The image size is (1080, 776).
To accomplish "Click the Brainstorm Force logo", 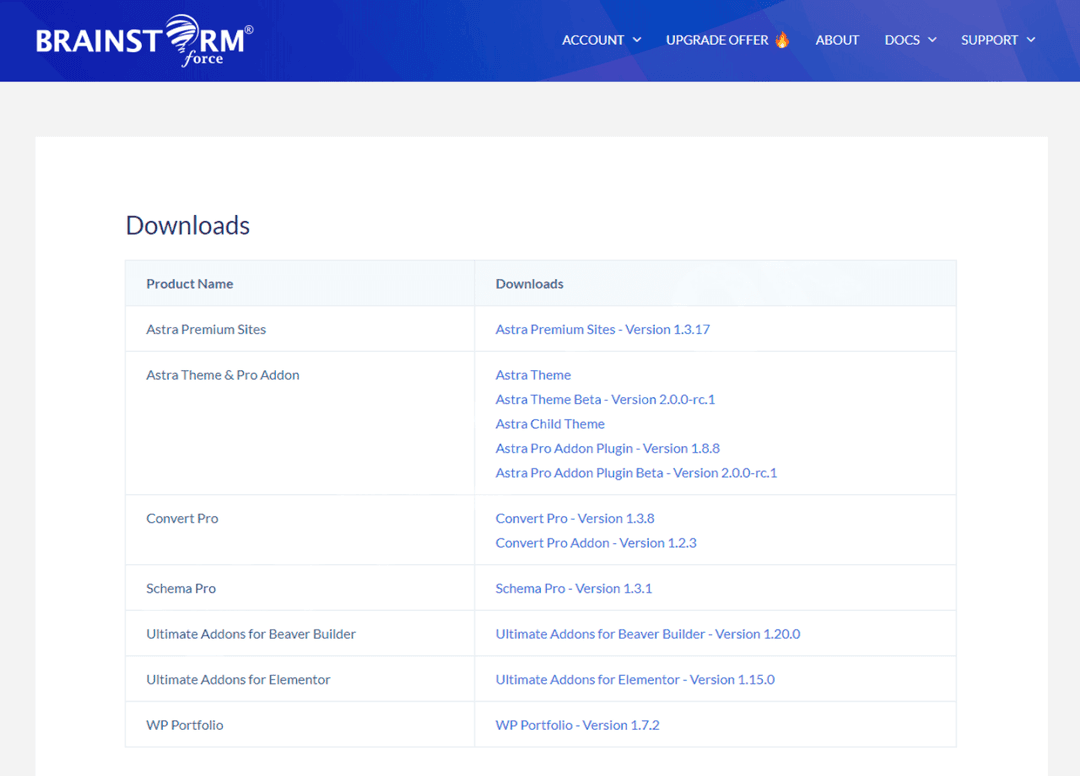I will coord(144,41).
